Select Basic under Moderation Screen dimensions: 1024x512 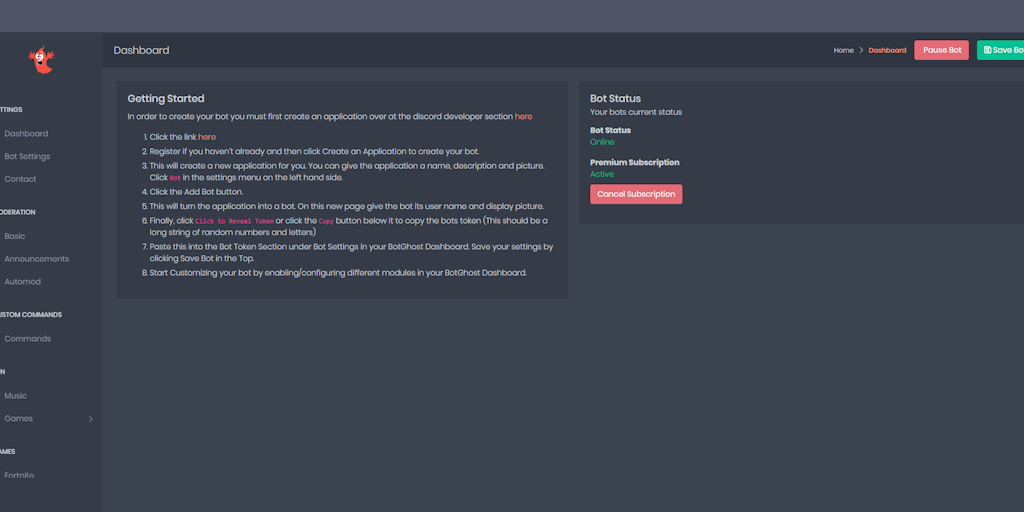coord(15,236)
